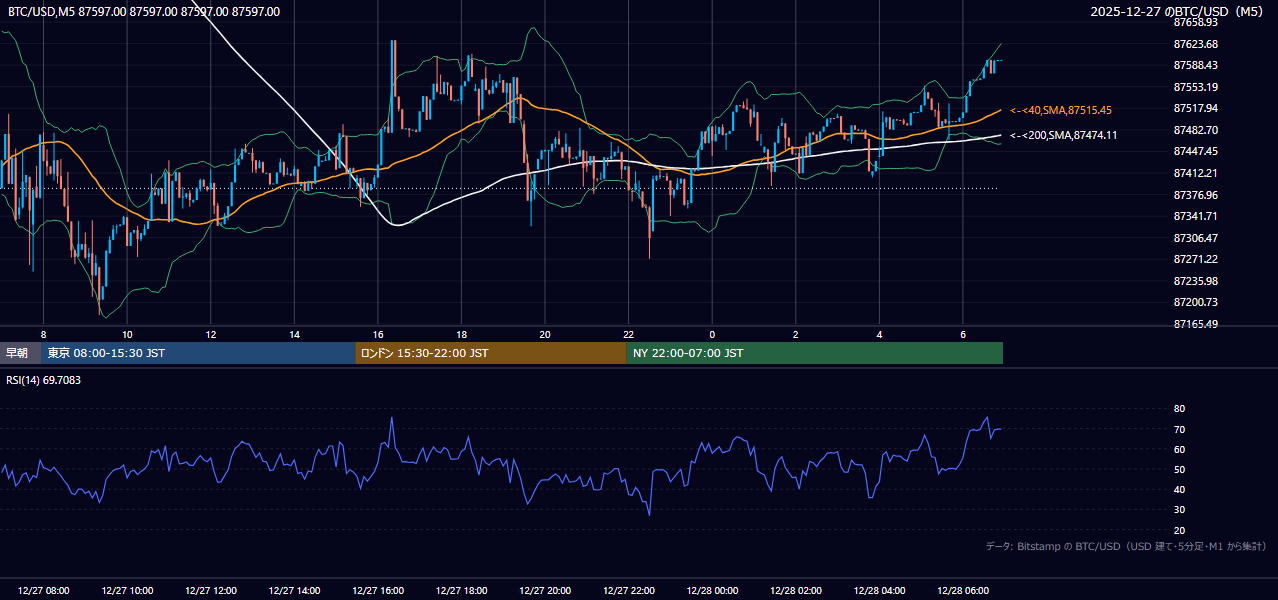Click the 12/27 08:00 date label
1278x600 pixels.
tap(44, 591)
